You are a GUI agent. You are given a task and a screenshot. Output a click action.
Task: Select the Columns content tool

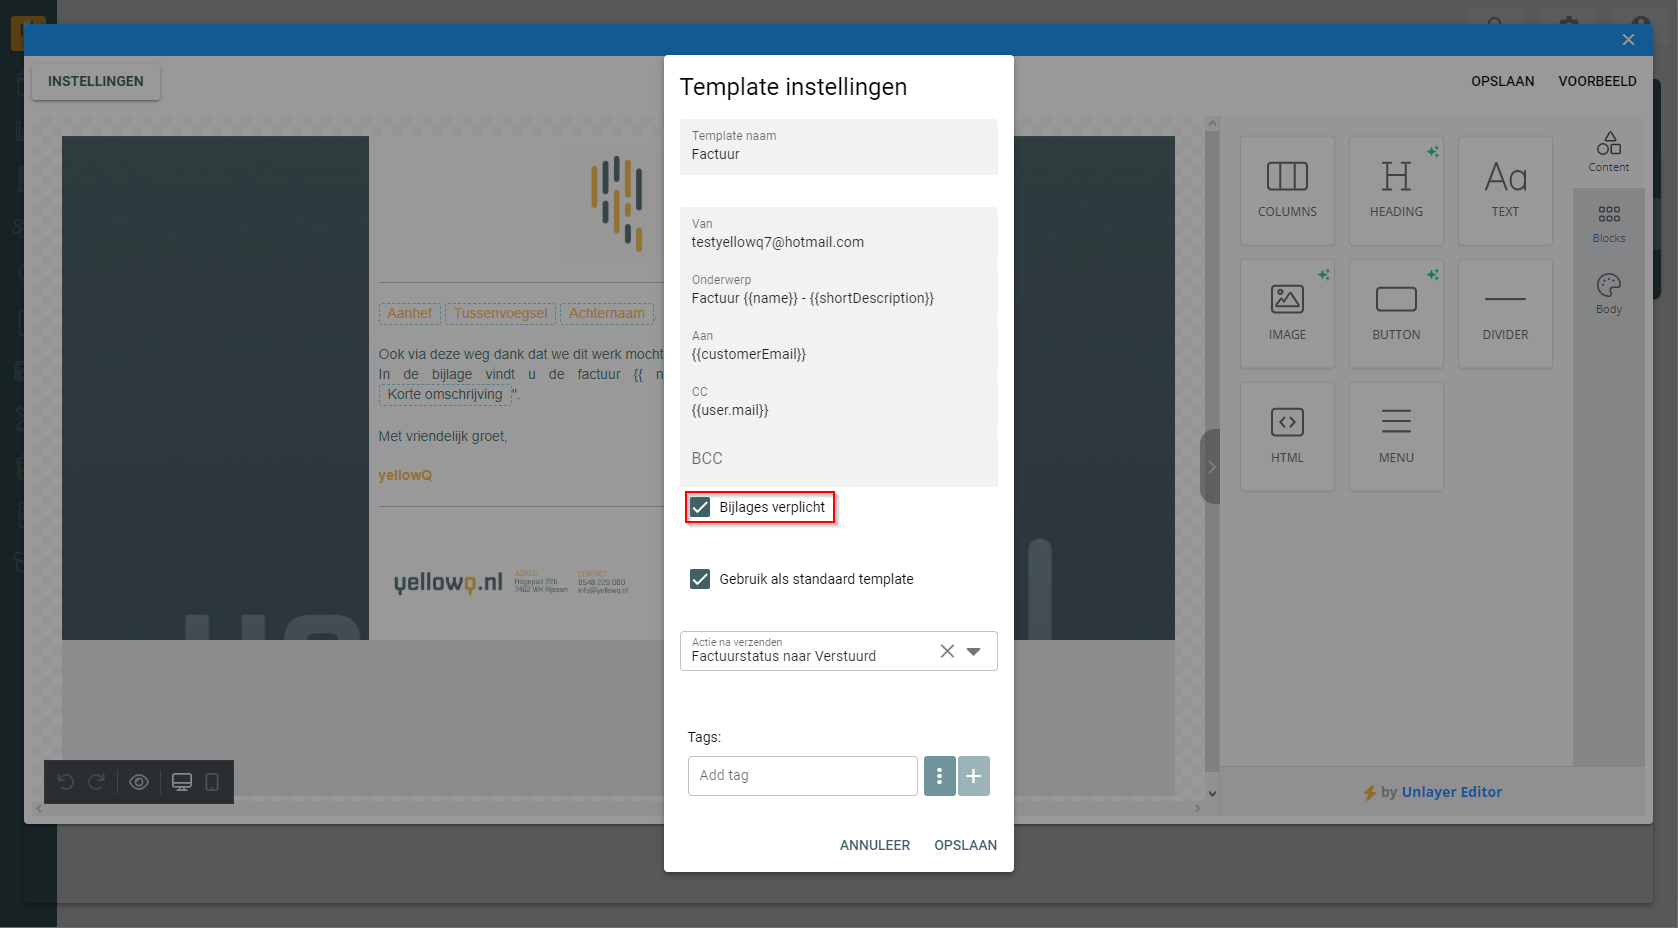click(x=1287, y=190)
